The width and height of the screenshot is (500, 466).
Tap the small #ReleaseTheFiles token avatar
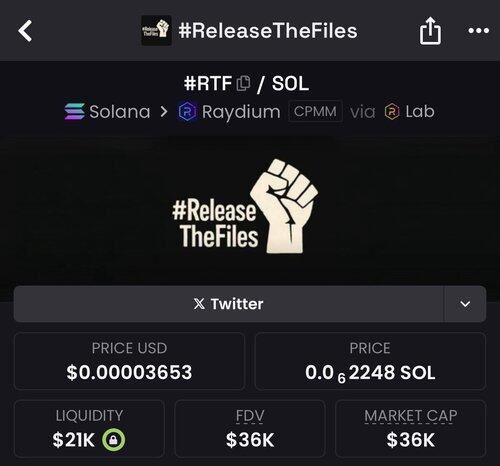[156, 30]
